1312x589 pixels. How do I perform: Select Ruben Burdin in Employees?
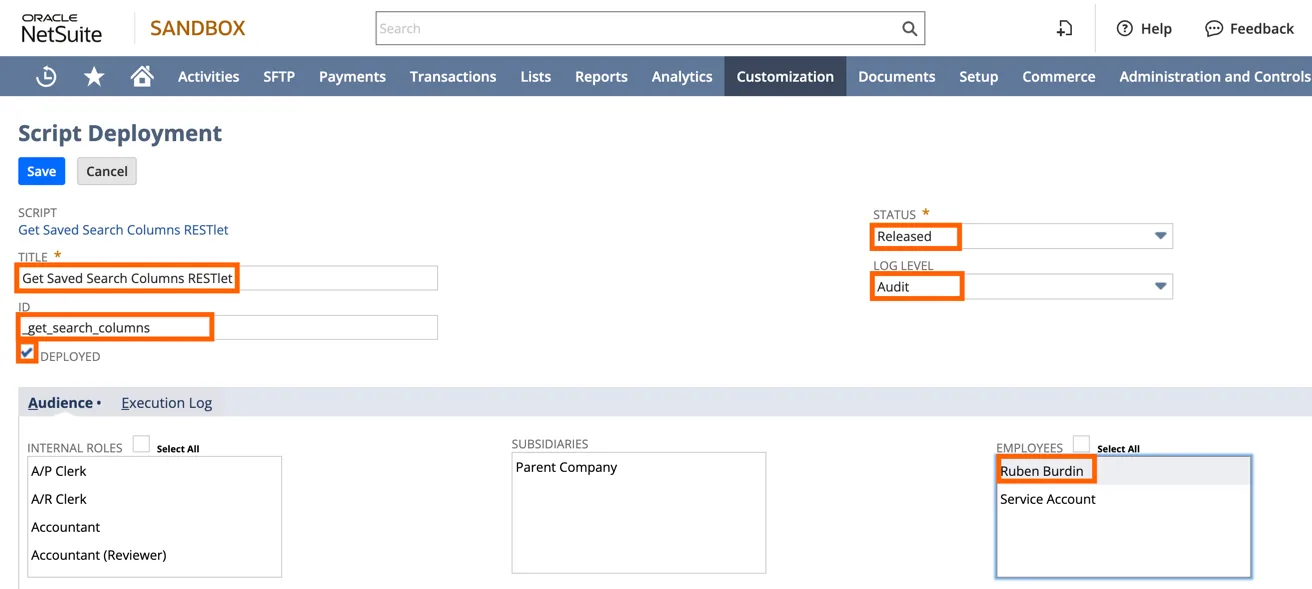pos(1123,471)
